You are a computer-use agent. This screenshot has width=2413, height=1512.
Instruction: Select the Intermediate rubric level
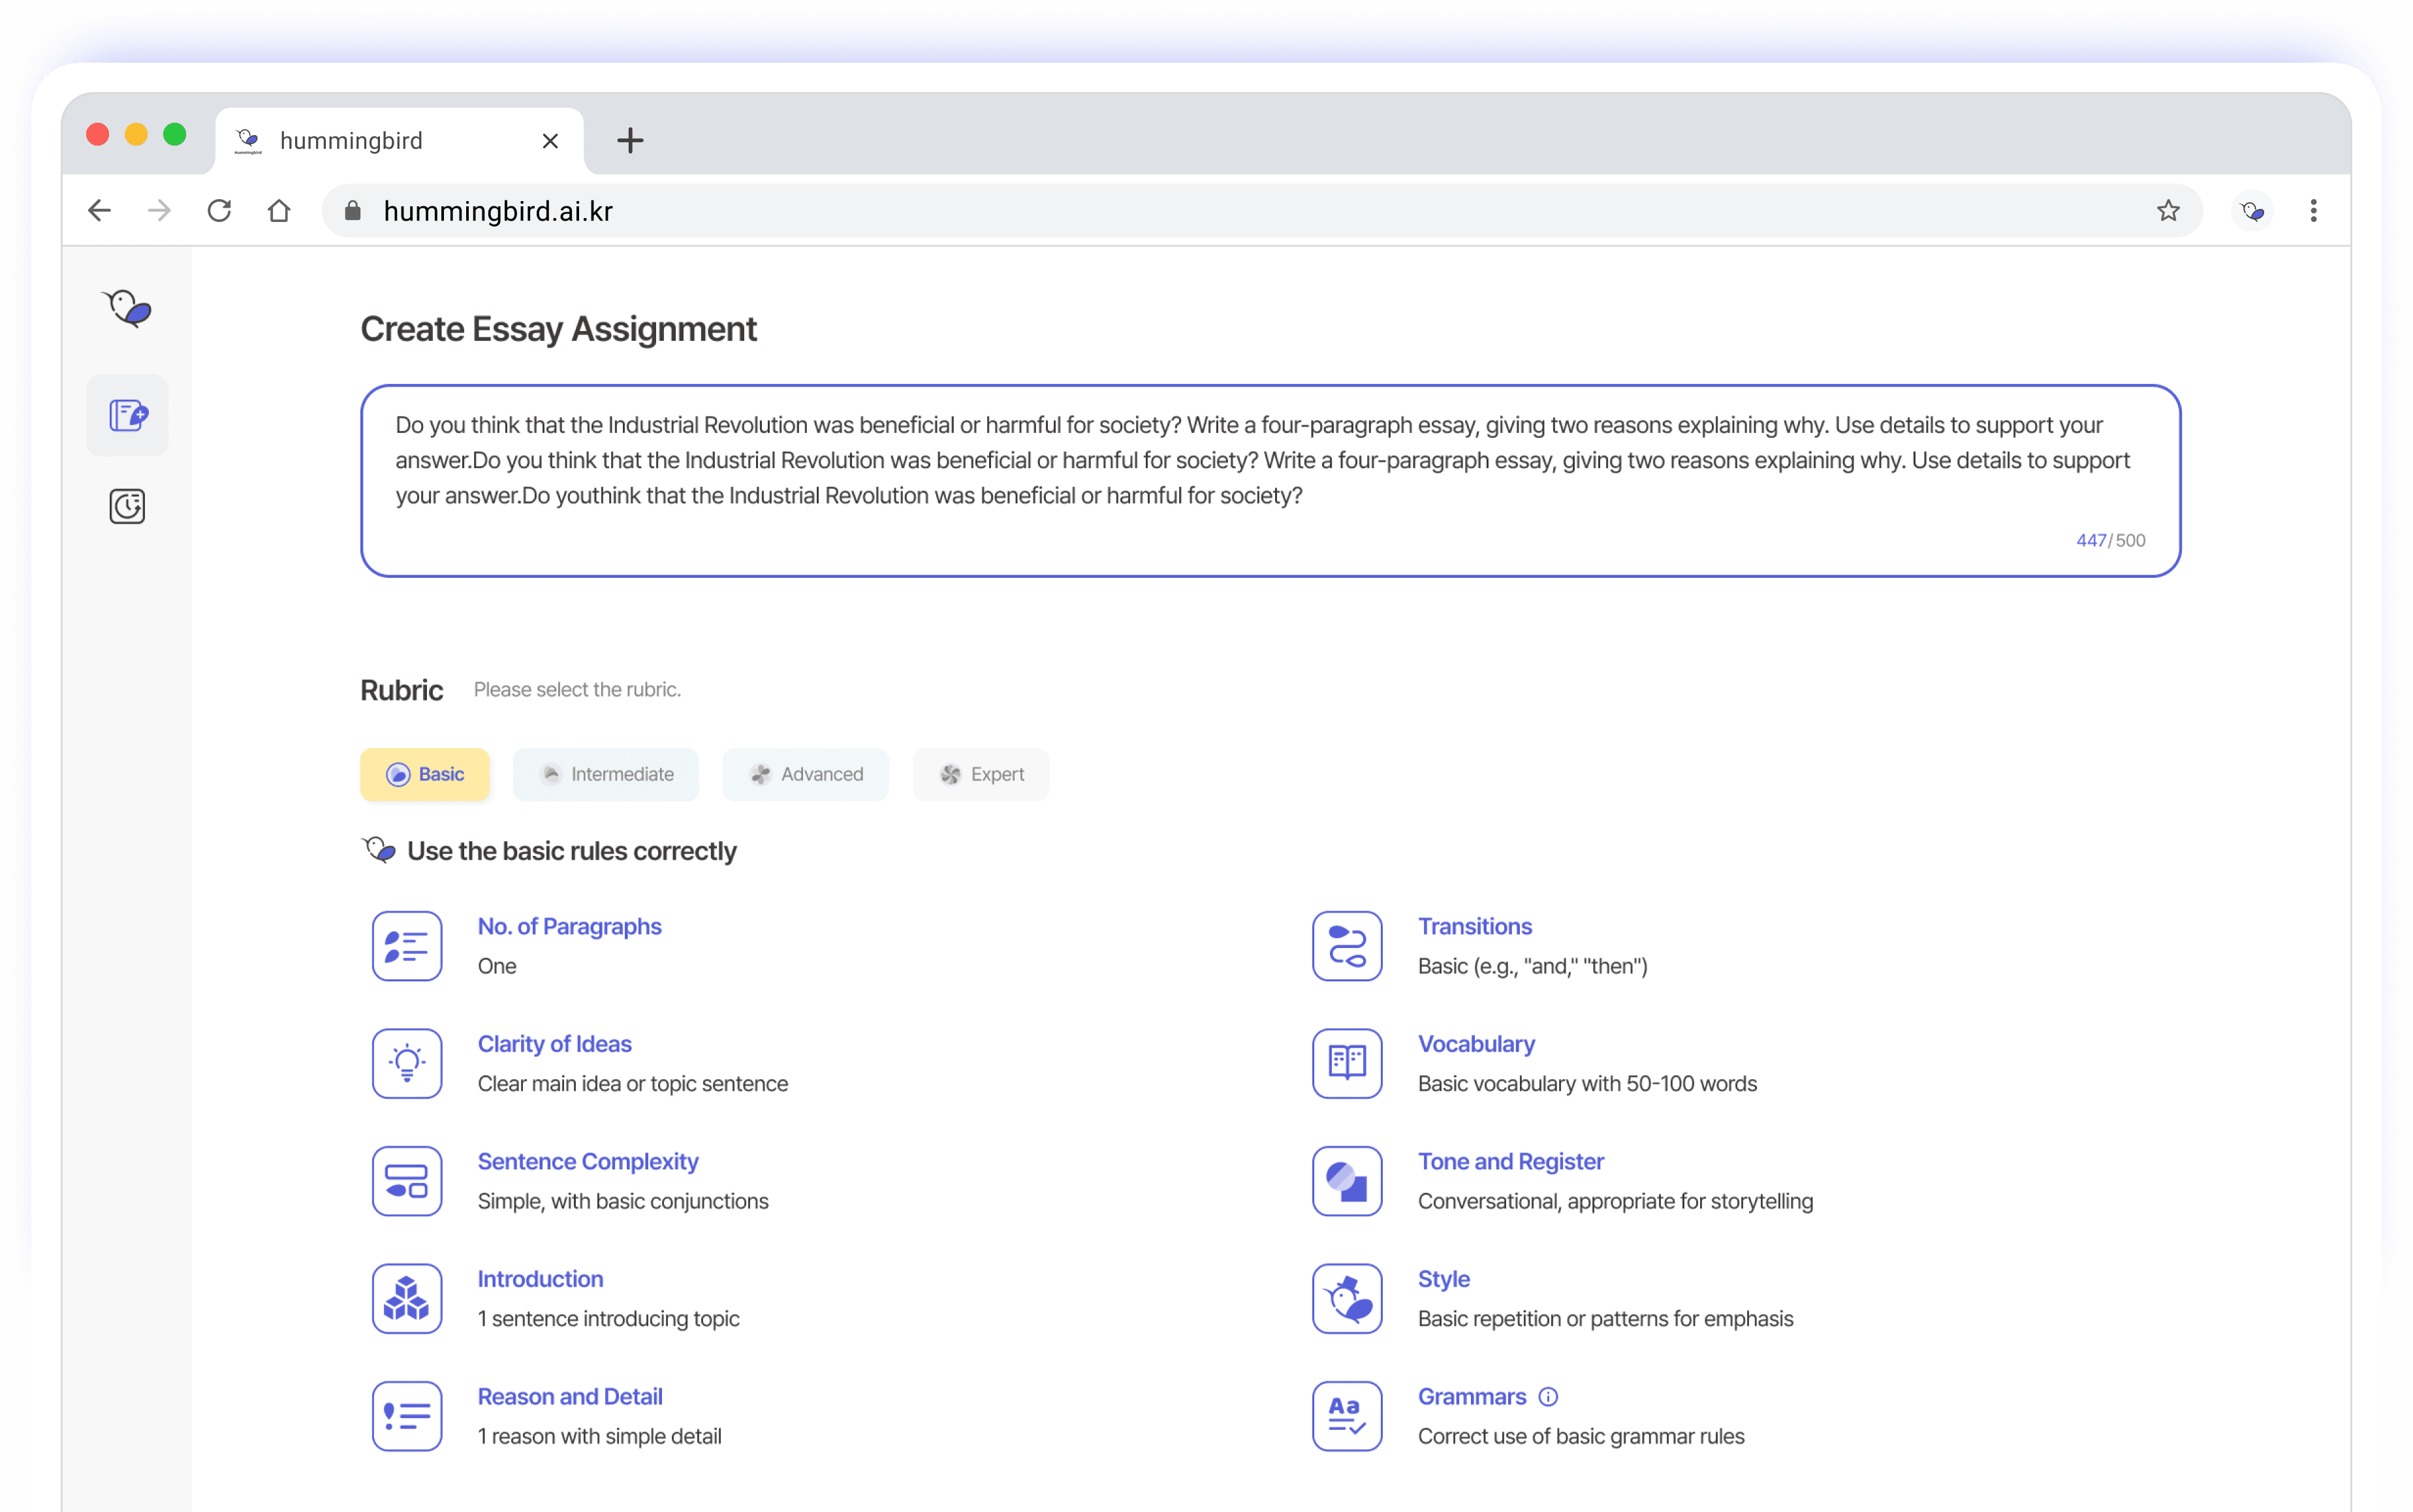coord(606,774)
